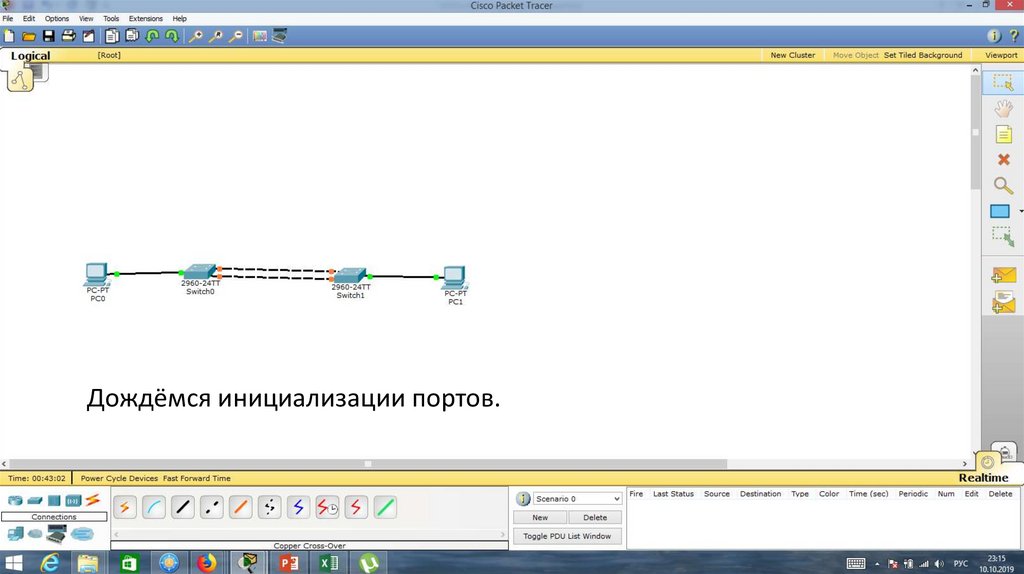The image size is (1024, 574).
Task: Select Serial DCE cable with clock
Action: tap(327, 507)
